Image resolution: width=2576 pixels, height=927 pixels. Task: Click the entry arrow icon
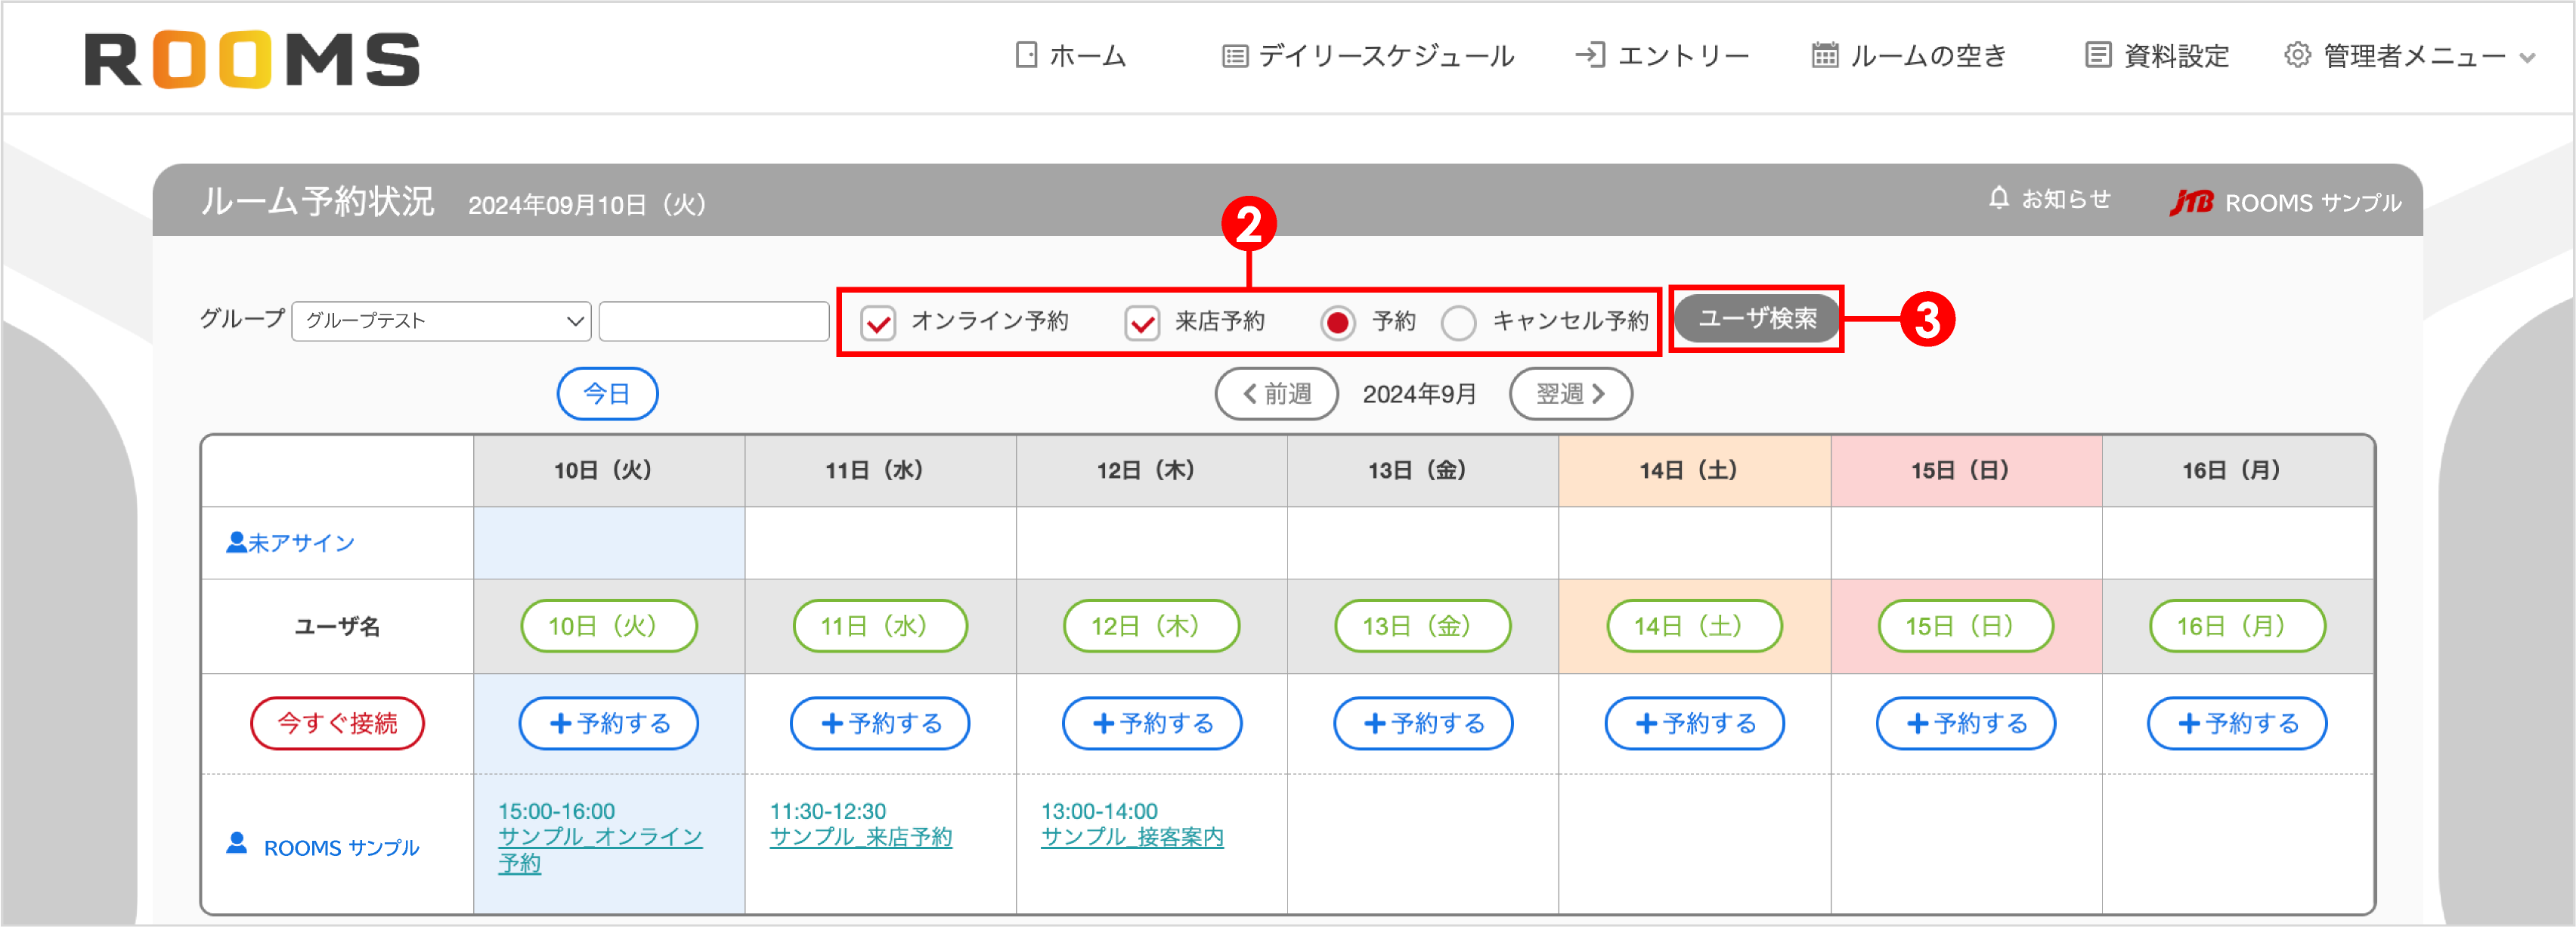(x=1590, y=55)
